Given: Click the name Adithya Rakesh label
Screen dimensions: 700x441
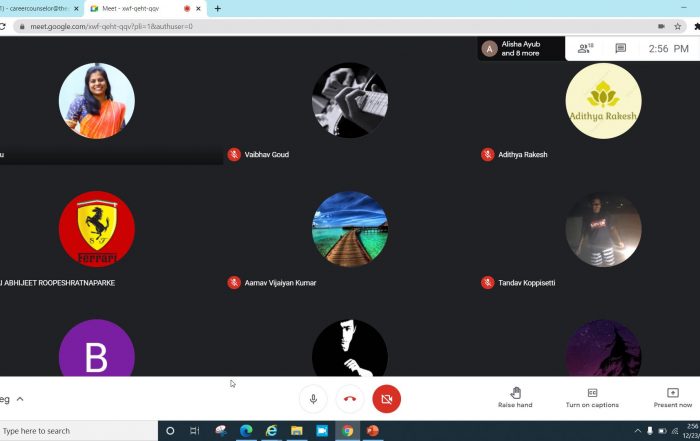Looking at the screenshot, I should coord(523,154).
